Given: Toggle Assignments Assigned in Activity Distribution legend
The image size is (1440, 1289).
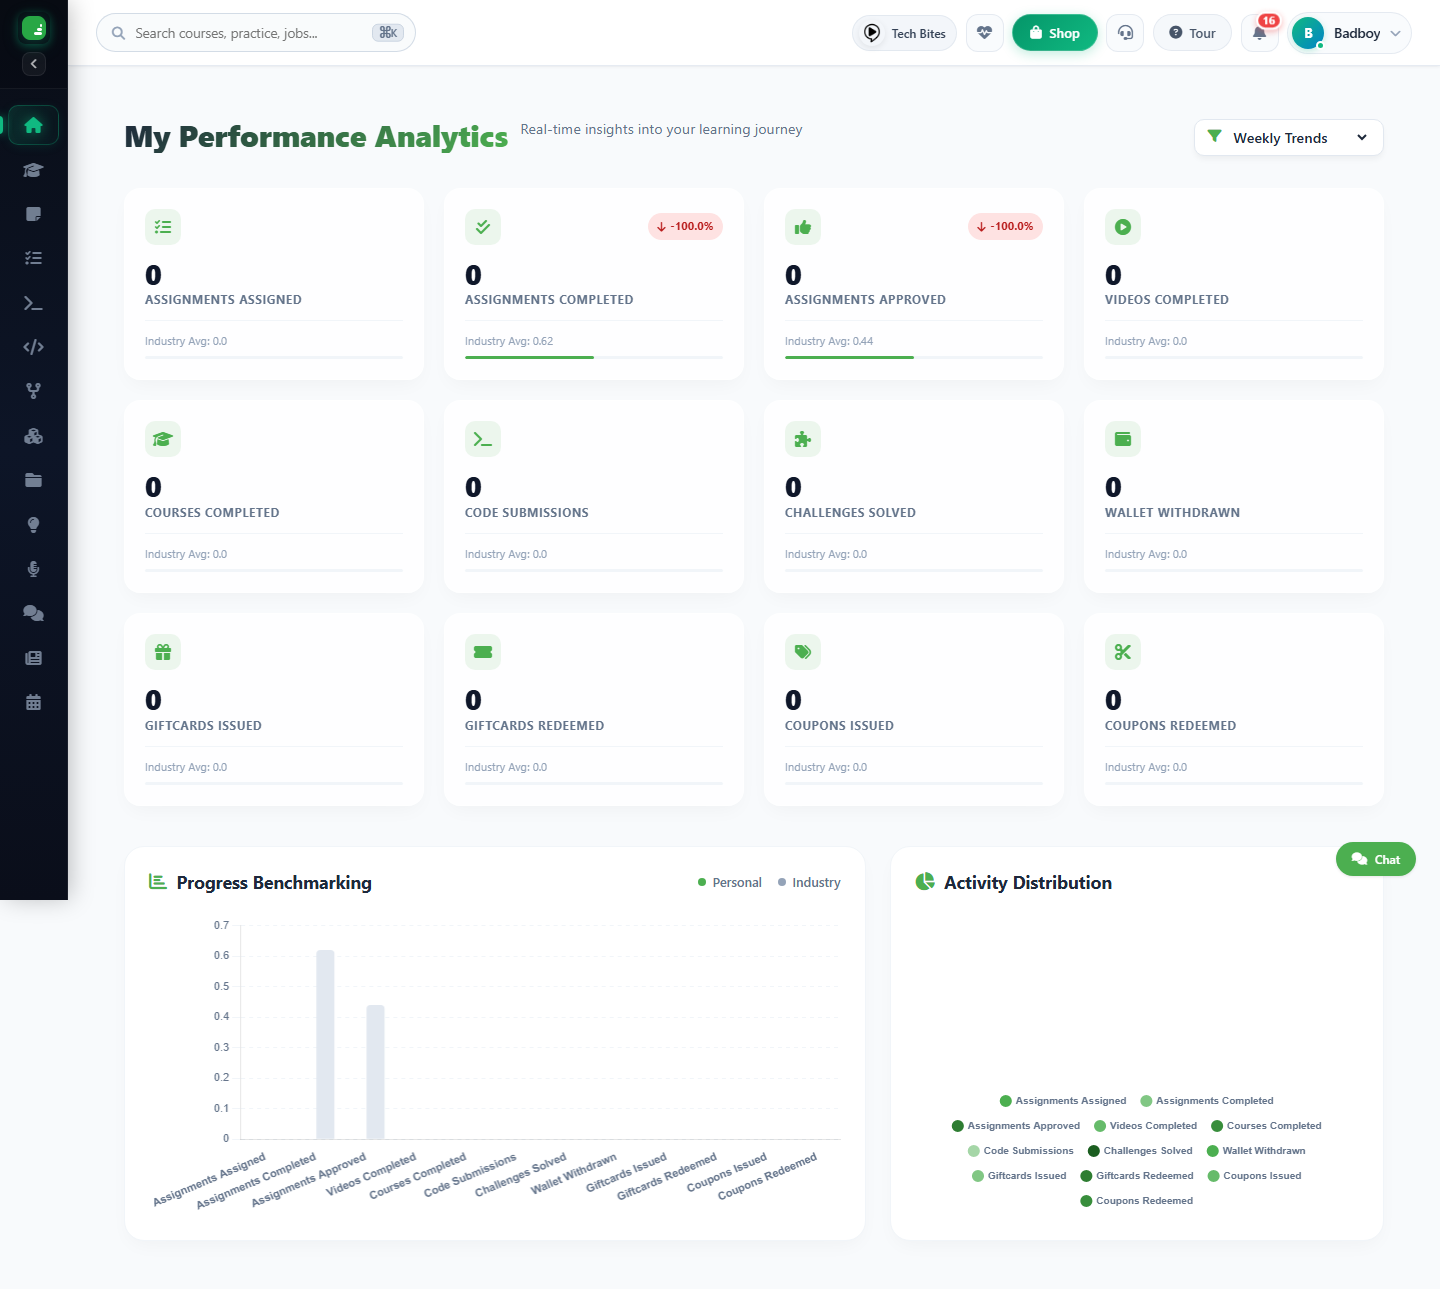Looking at the screenshot, I should pyautogui.click(x=1063, y=1101).
